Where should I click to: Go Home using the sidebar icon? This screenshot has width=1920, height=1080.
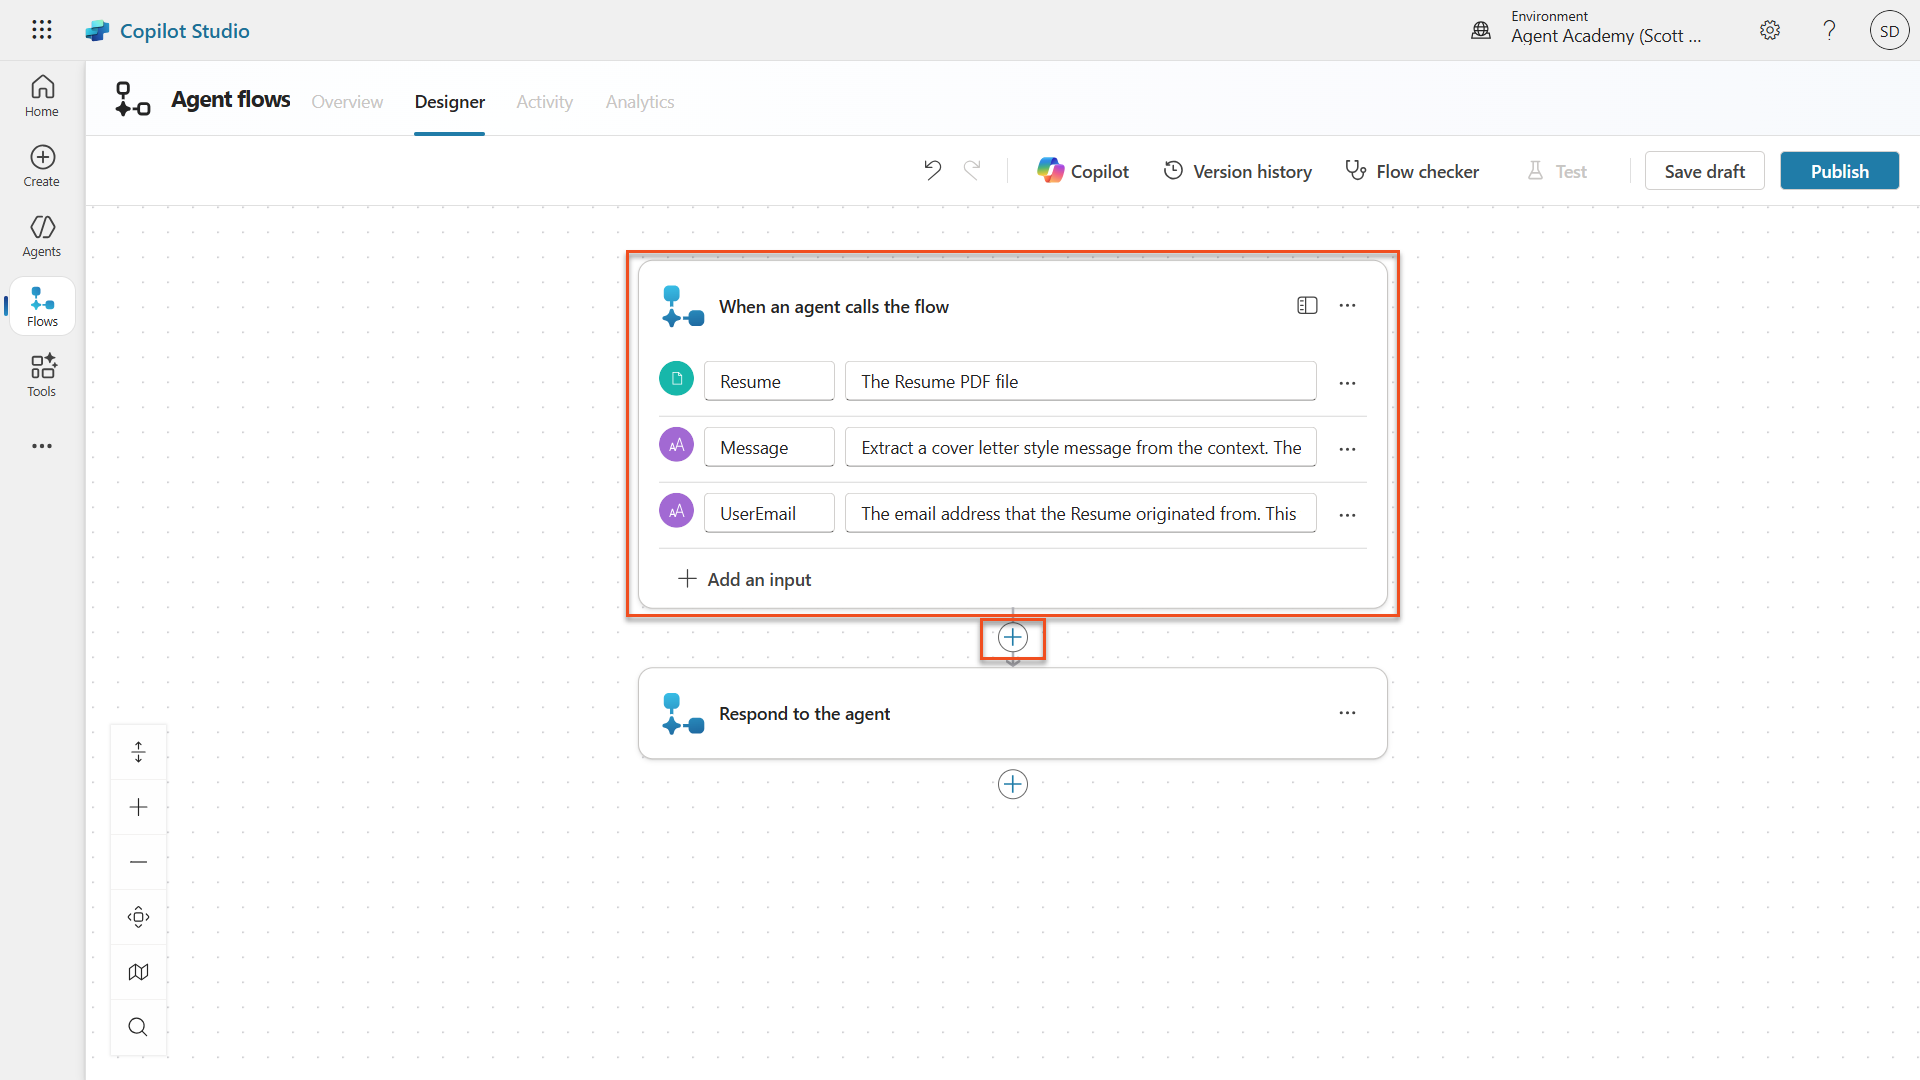tap(41, 95)
